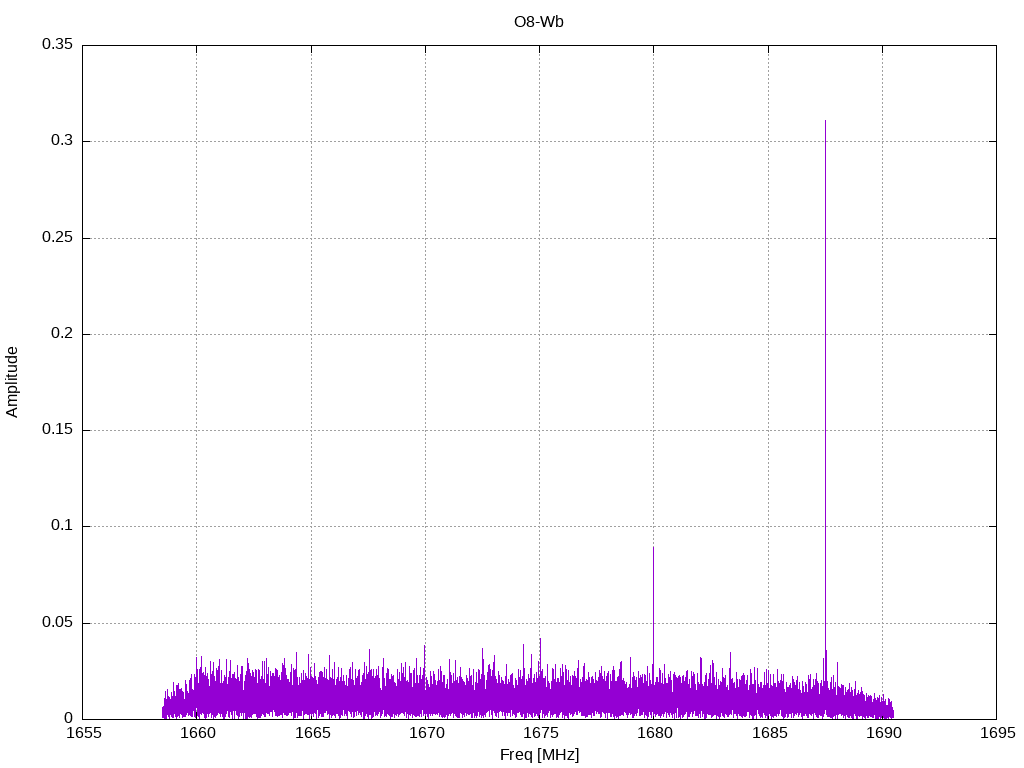Click the 0.25 y-axis tick label
The width and height of the screenshot is (1024, 768).
click(57, 238)
